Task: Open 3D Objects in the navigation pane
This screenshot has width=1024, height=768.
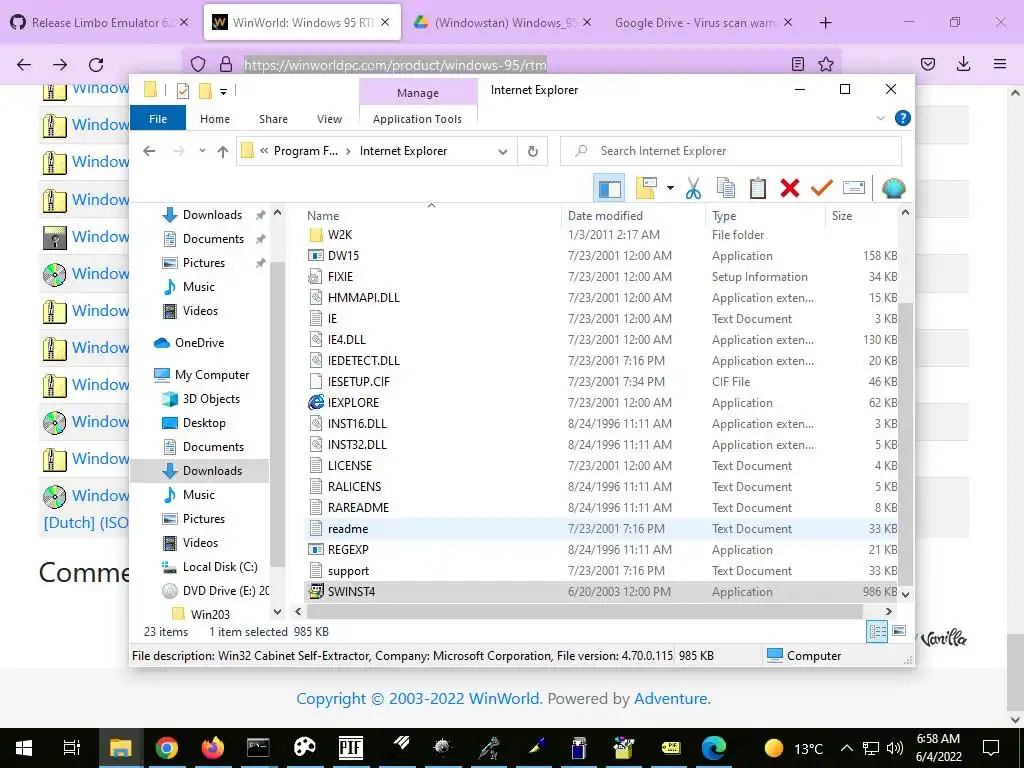Action: point(211,399)
